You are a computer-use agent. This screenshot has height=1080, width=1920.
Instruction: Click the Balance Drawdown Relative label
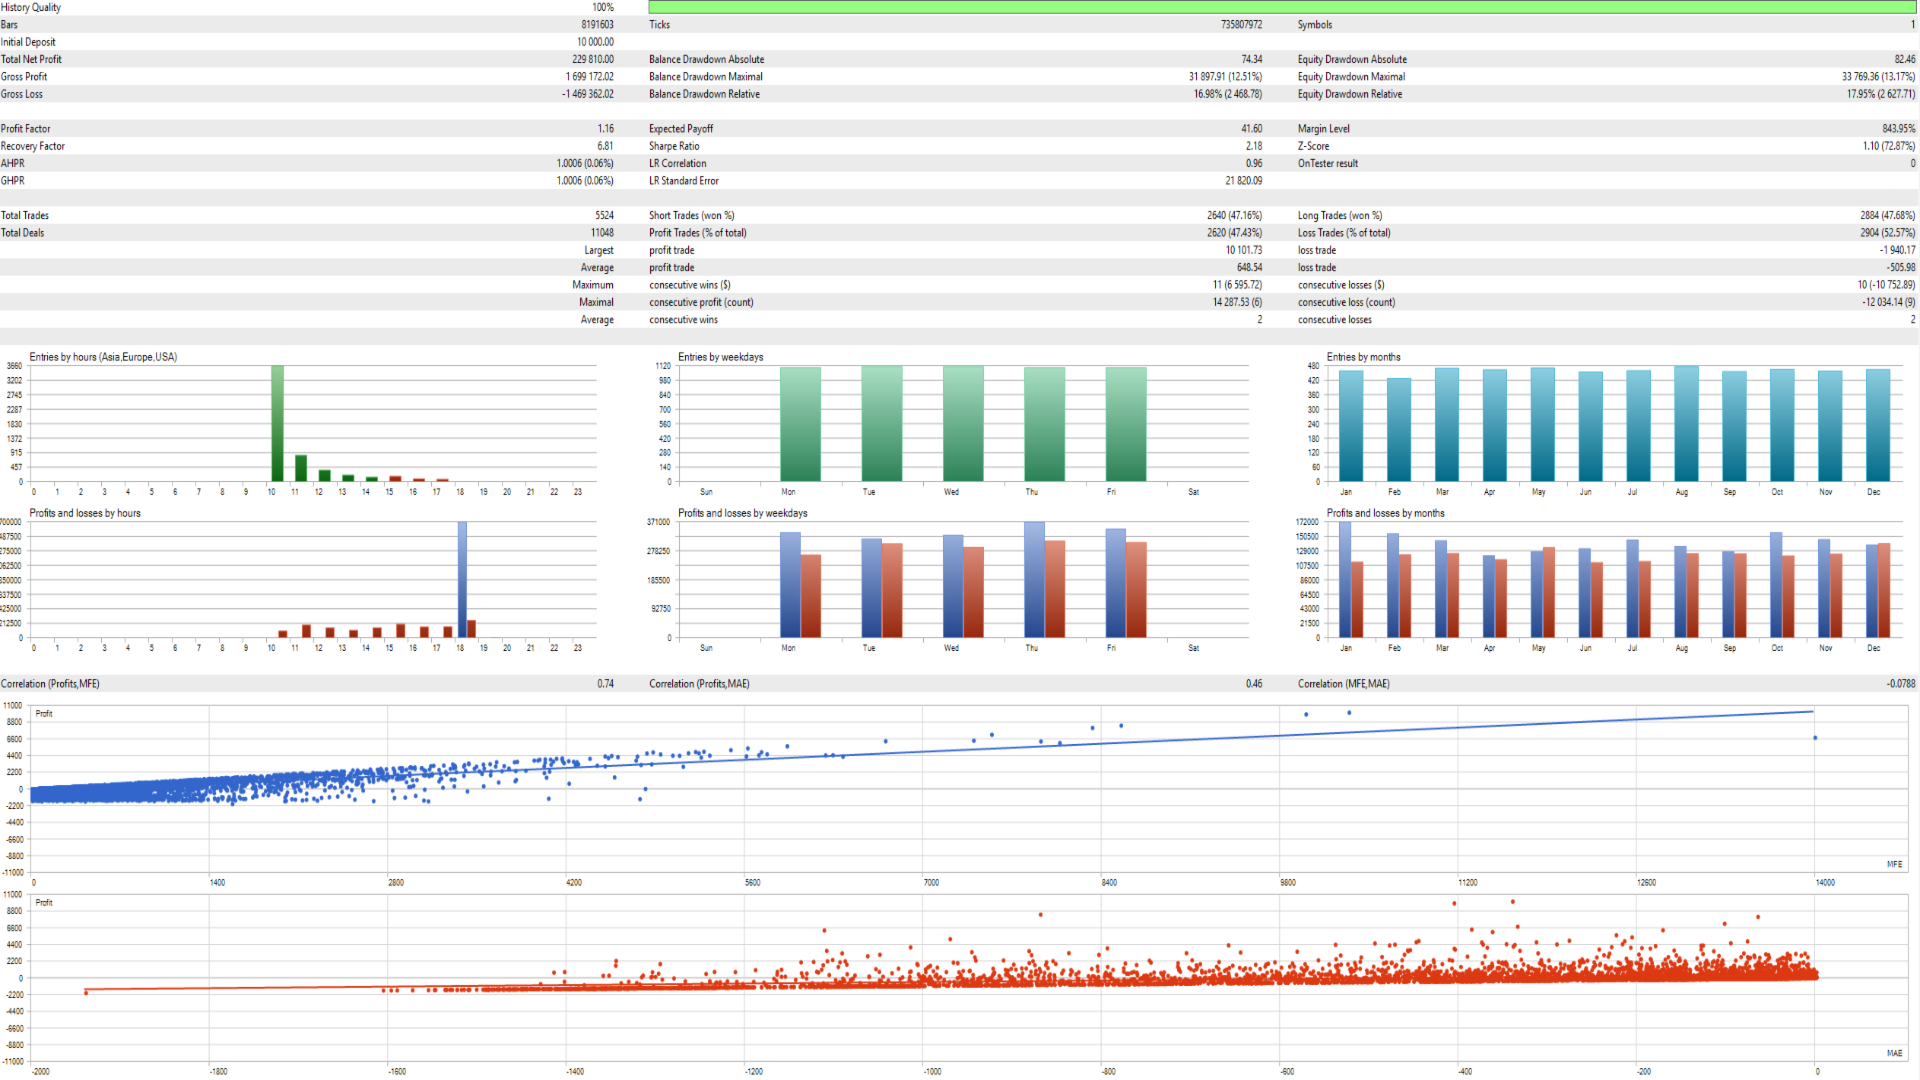pyautogui.click(x=704, y=94)
